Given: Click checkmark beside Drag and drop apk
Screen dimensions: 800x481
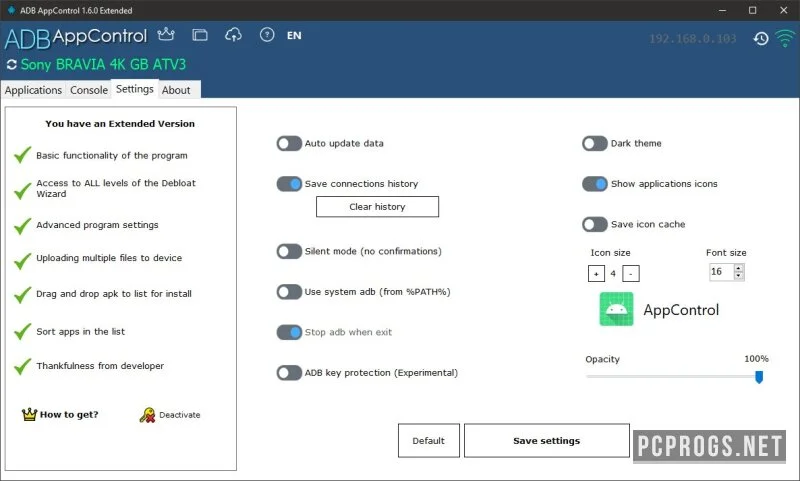Looking at the screenshot, I should coord(22,295).
